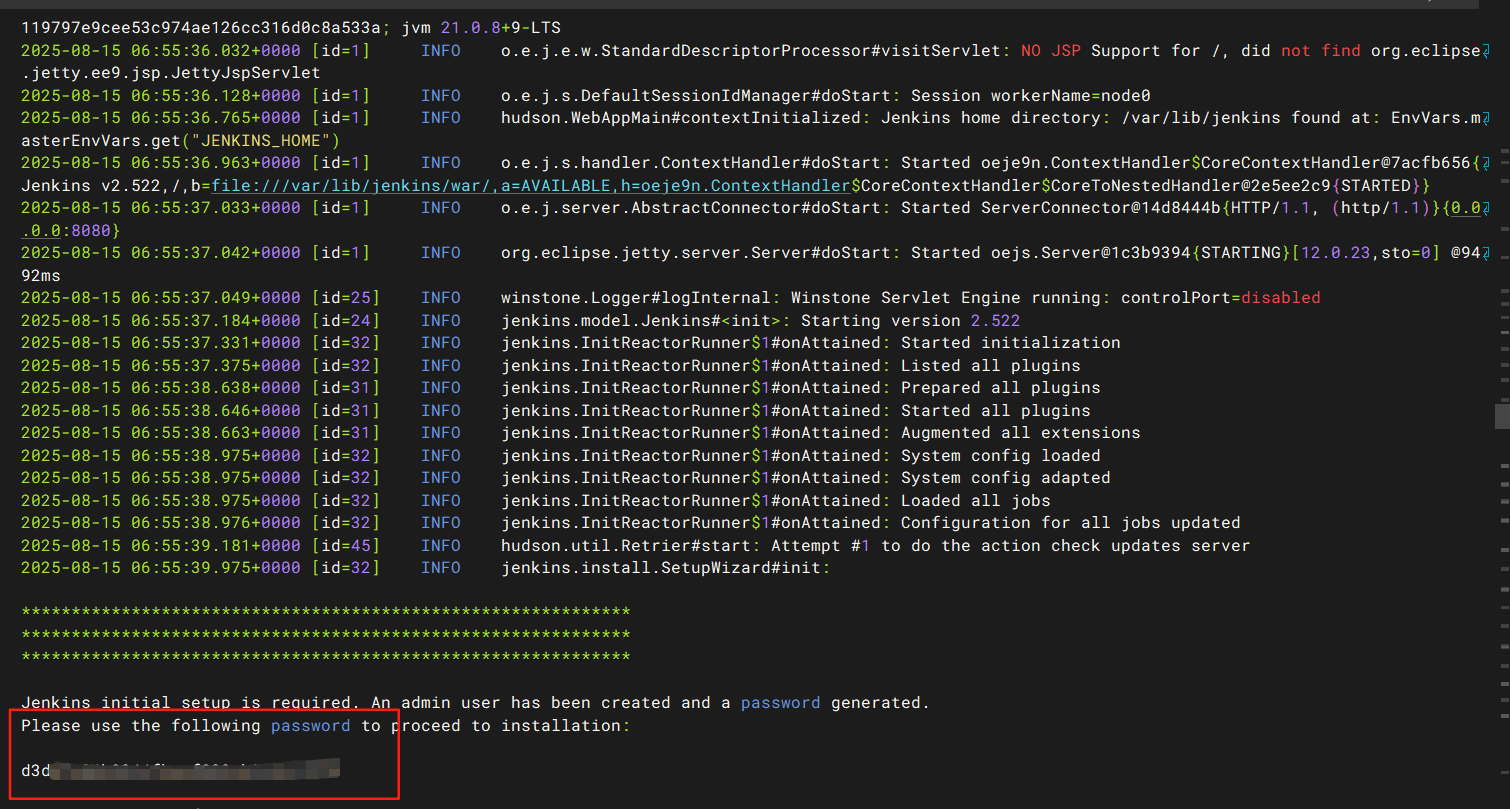Click the 'Loaded all jobs' message
The height and width of the screenshot is (809, 1510).
click(x=976, y=501)
